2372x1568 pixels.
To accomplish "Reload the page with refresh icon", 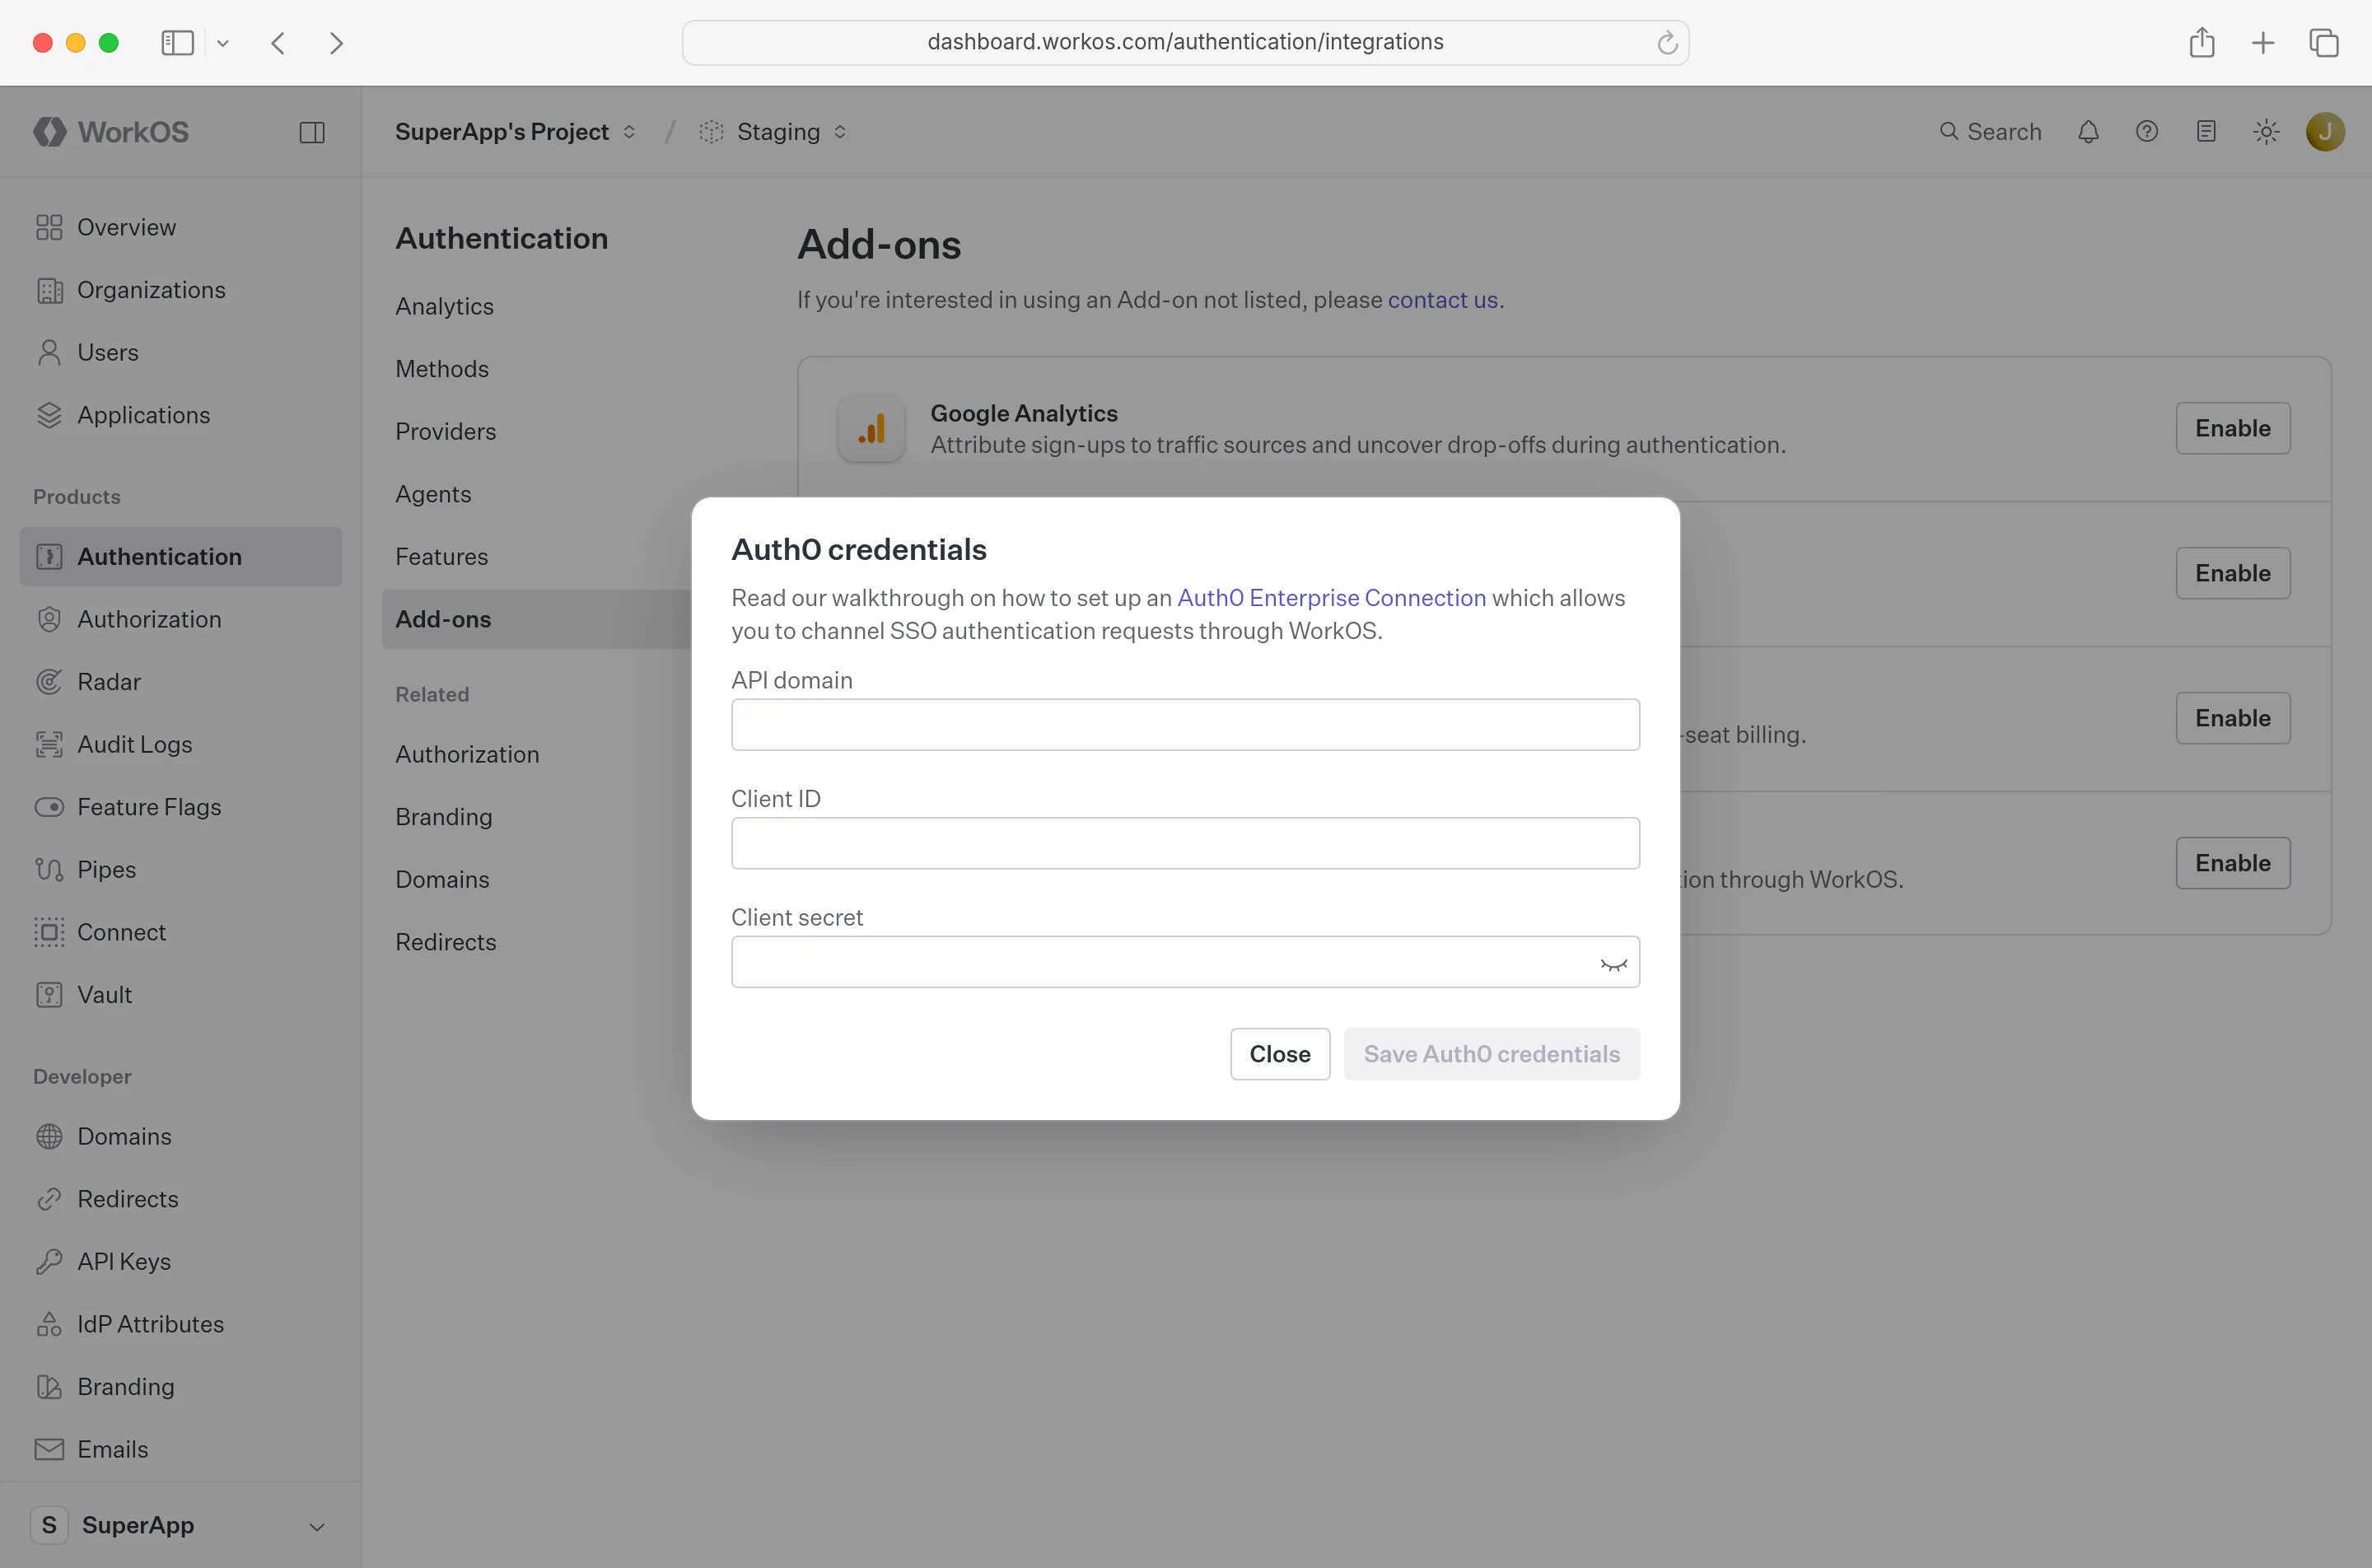I will pos(1667,43).
